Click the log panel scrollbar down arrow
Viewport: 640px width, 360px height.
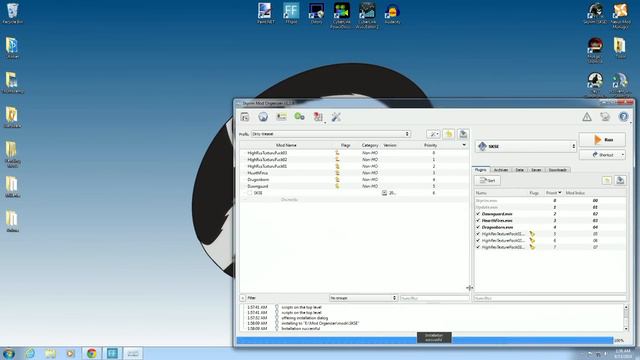point(626,328)
